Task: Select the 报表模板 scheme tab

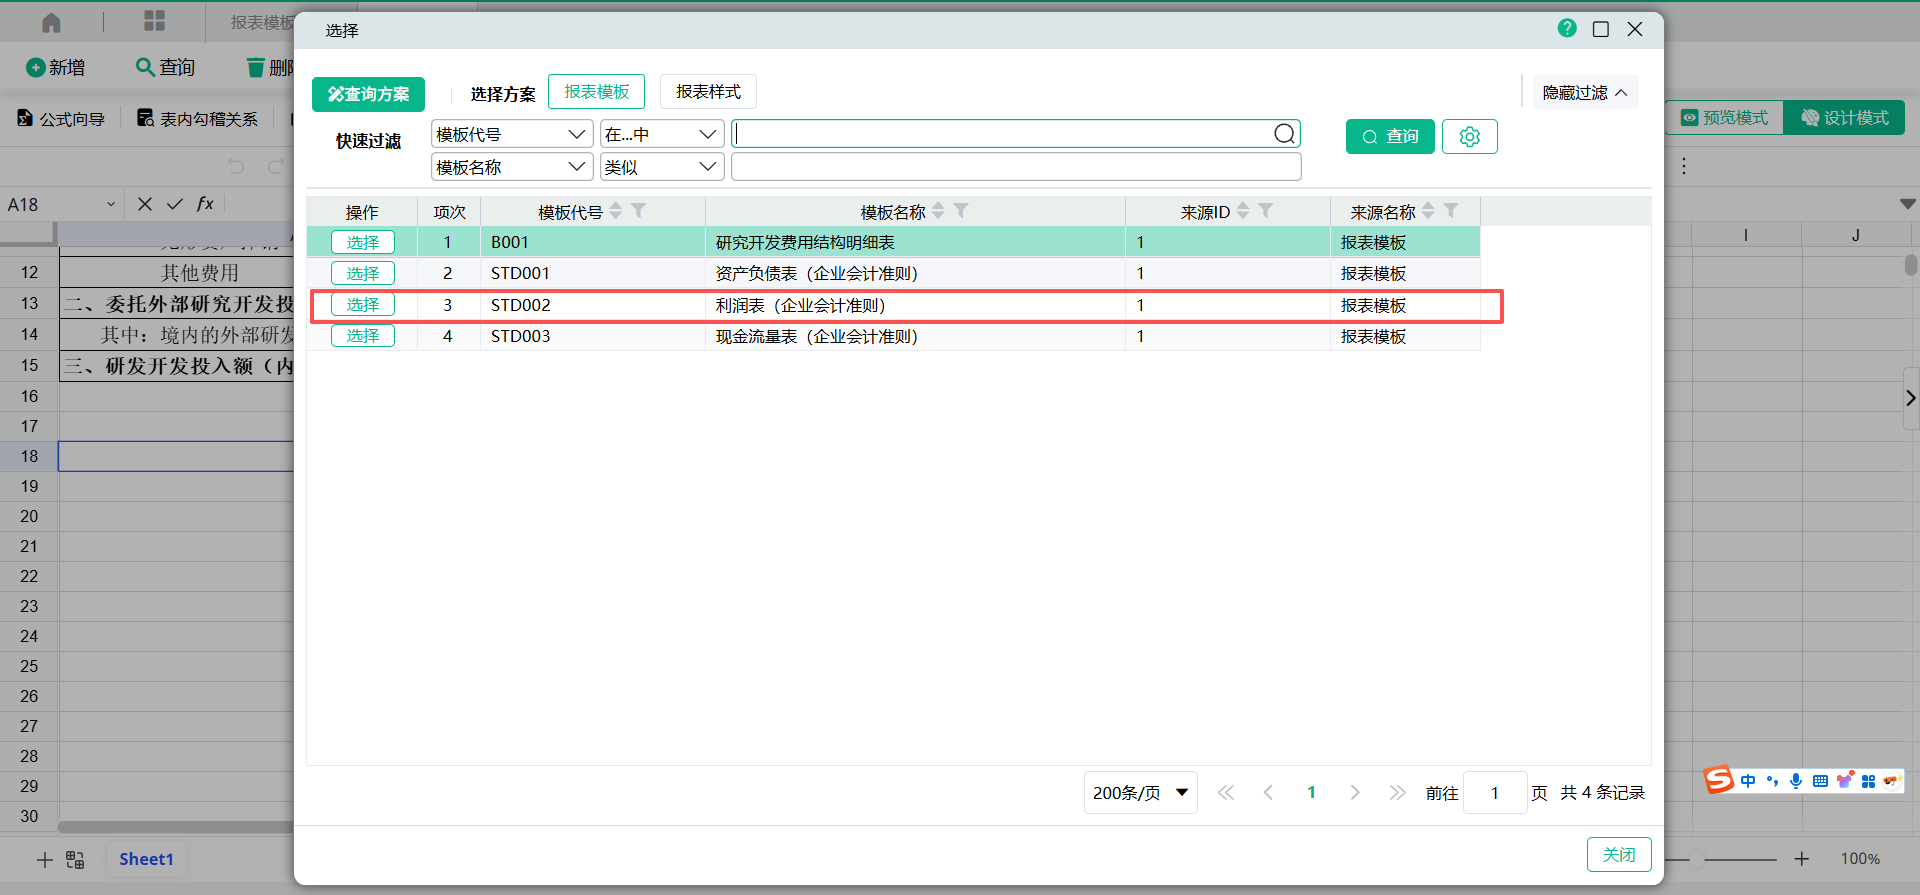Action: click(596, 92)
